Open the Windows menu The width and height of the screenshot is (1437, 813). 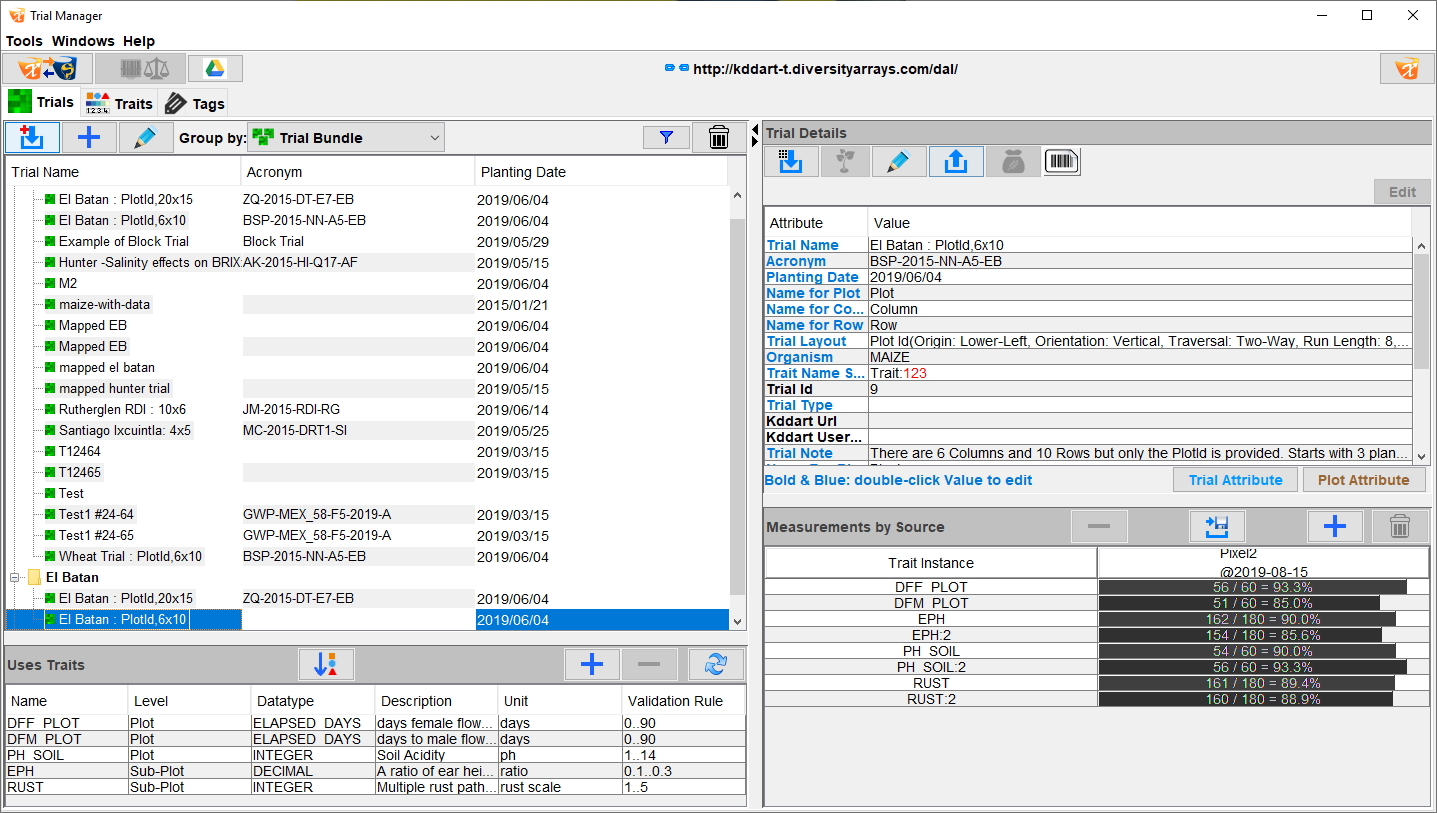(83, 41)
